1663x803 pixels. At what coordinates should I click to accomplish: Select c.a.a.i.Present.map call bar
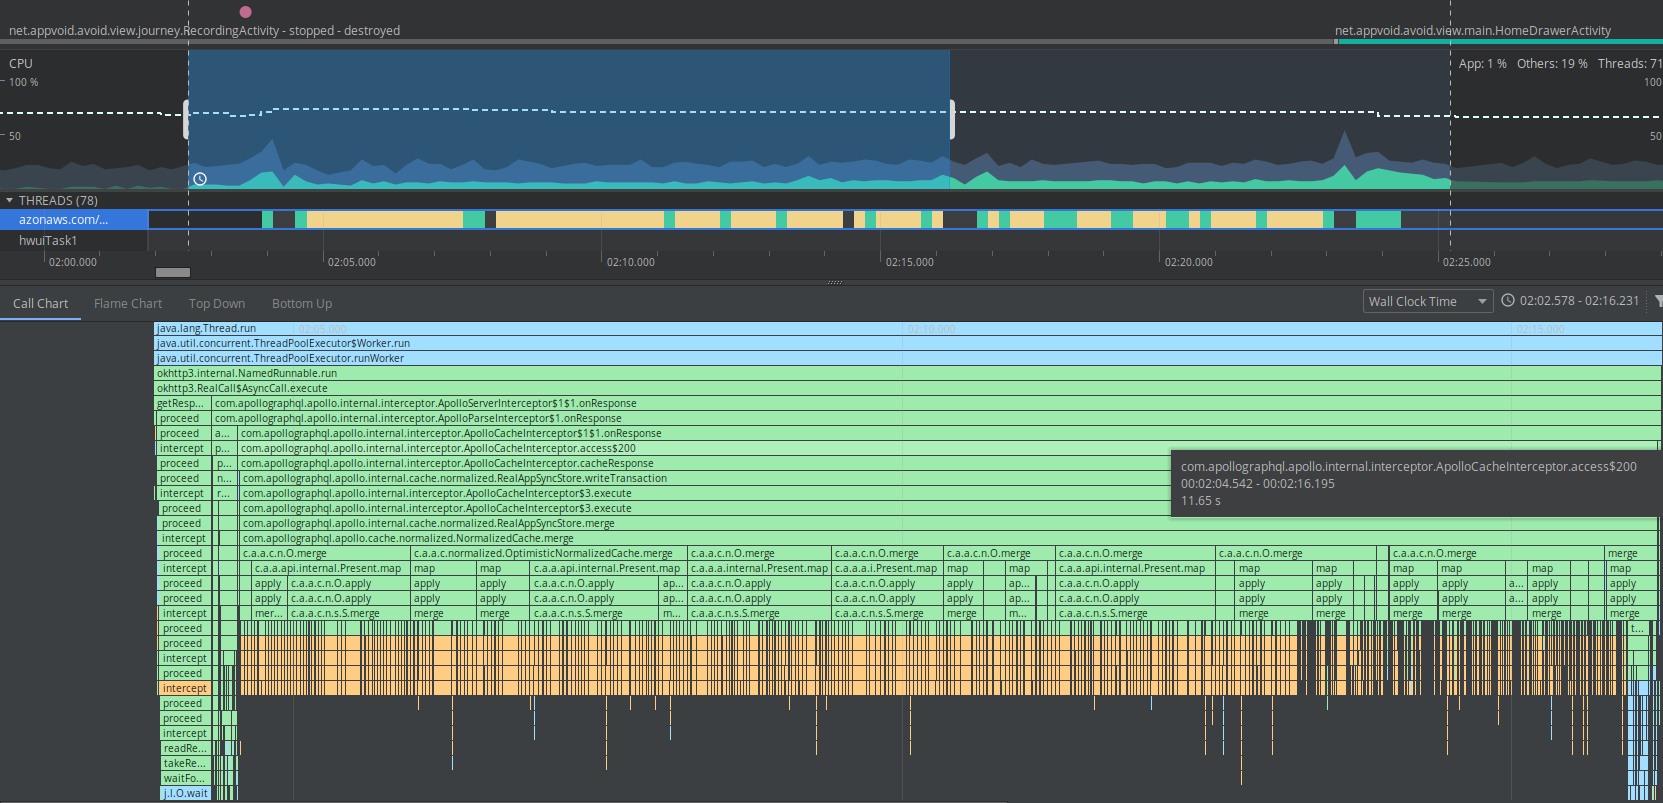[x=887, y=568]
